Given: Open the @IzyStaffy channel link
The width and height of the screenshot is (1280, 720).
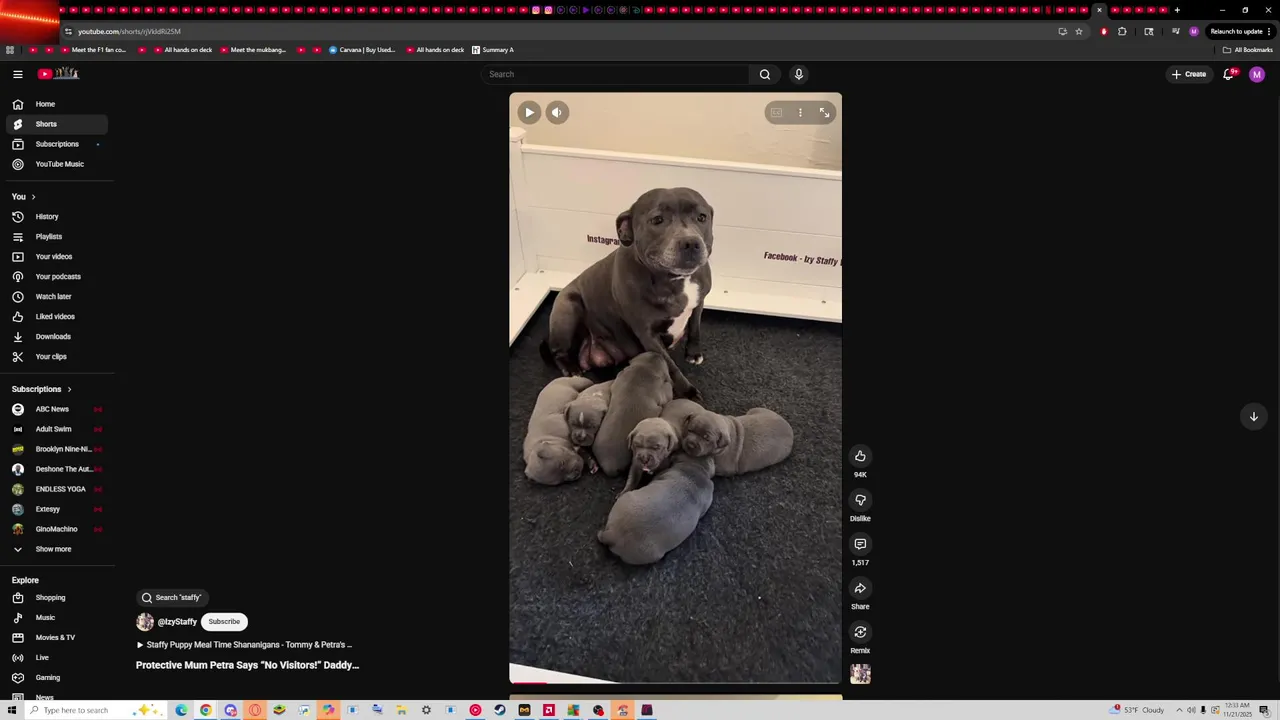Looking at the screenshot, I should point(177,622).
